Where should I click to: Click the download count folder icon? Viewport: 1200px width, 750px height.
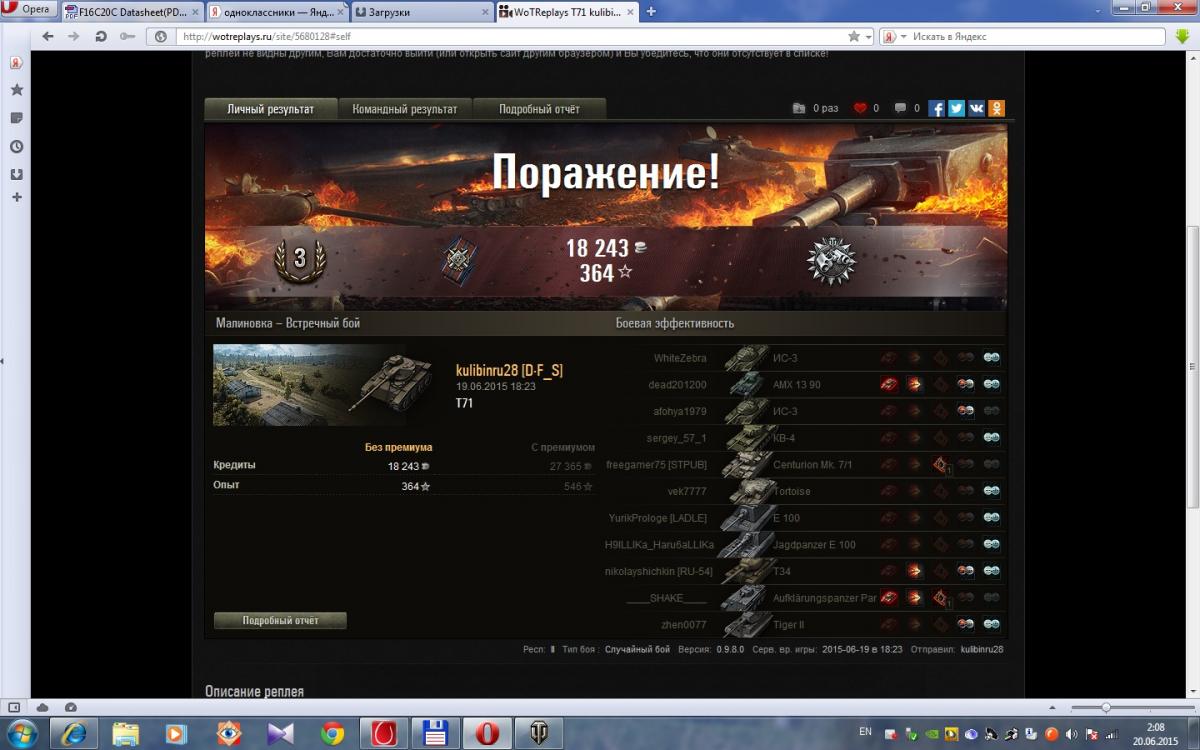coord(798,108)
